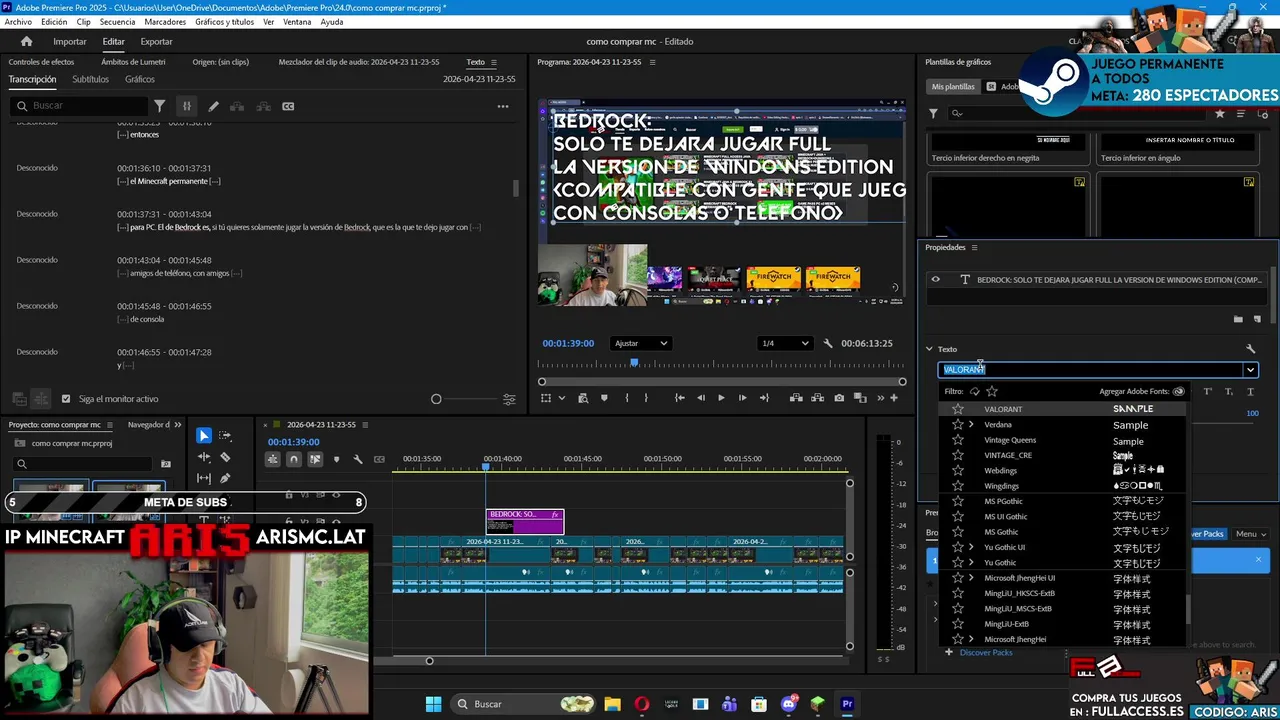Click Play in the Program monitor
The width and height of the screenshot is (1280, 720).
(721, 398)
